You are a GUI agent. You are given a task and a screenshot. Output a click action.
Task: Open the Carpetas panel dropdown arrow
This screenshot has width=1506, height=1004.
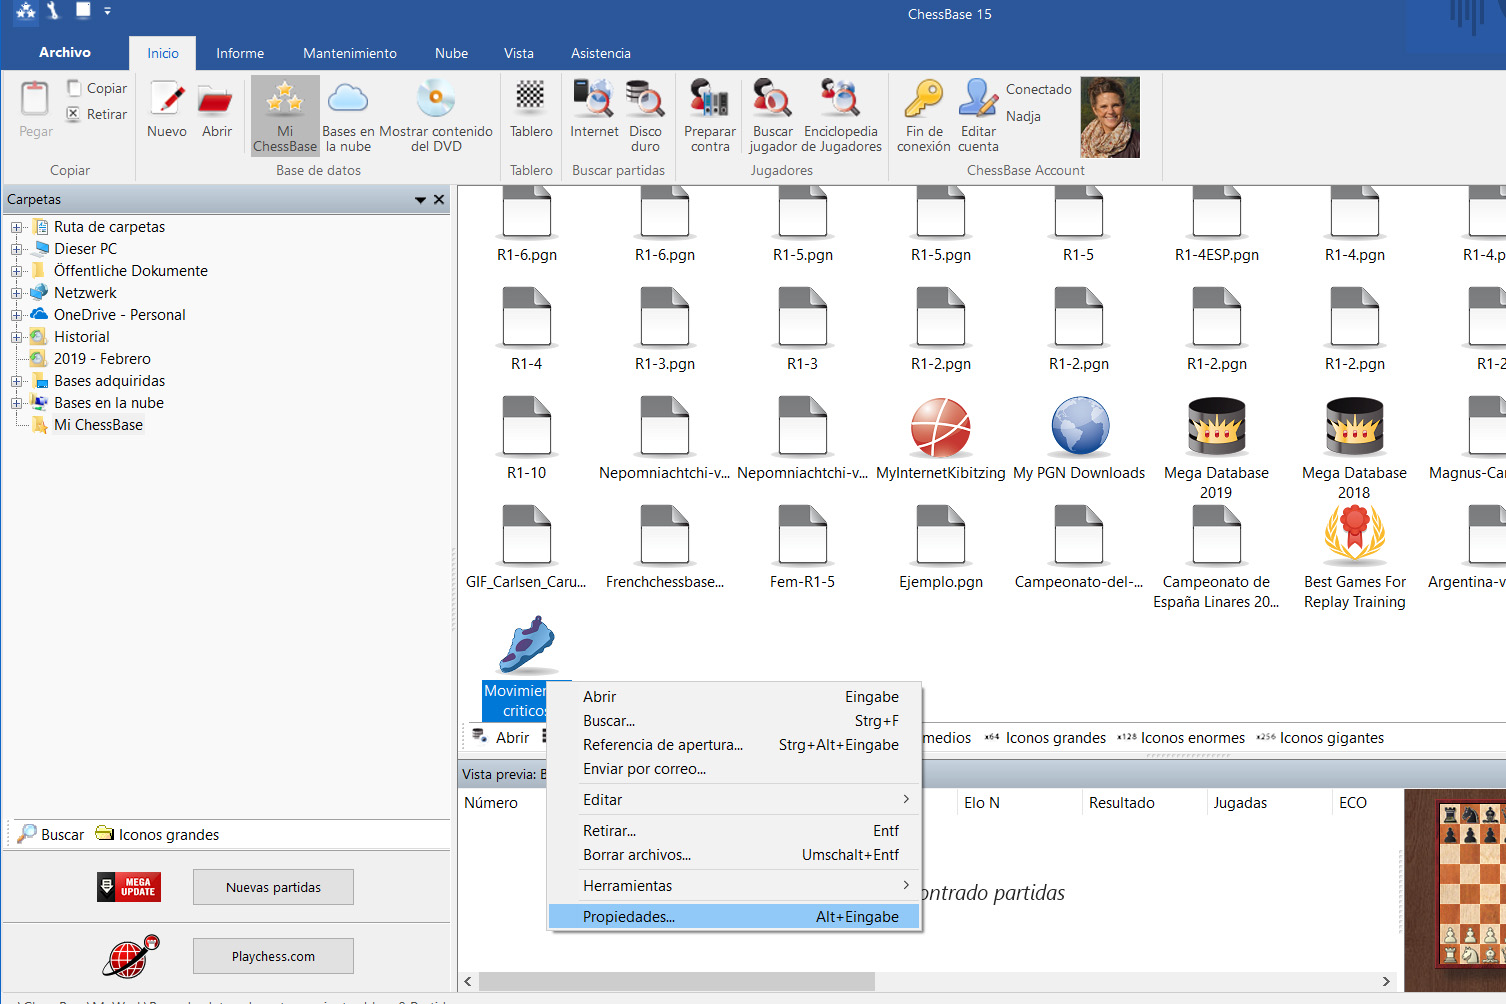pyautogui.click(x=421, y=200)
